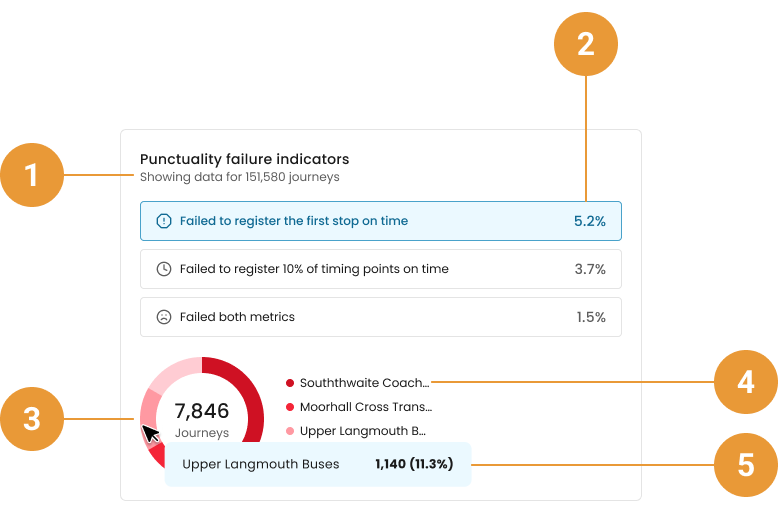Click orange callout marker number 3

click(32, 419)
